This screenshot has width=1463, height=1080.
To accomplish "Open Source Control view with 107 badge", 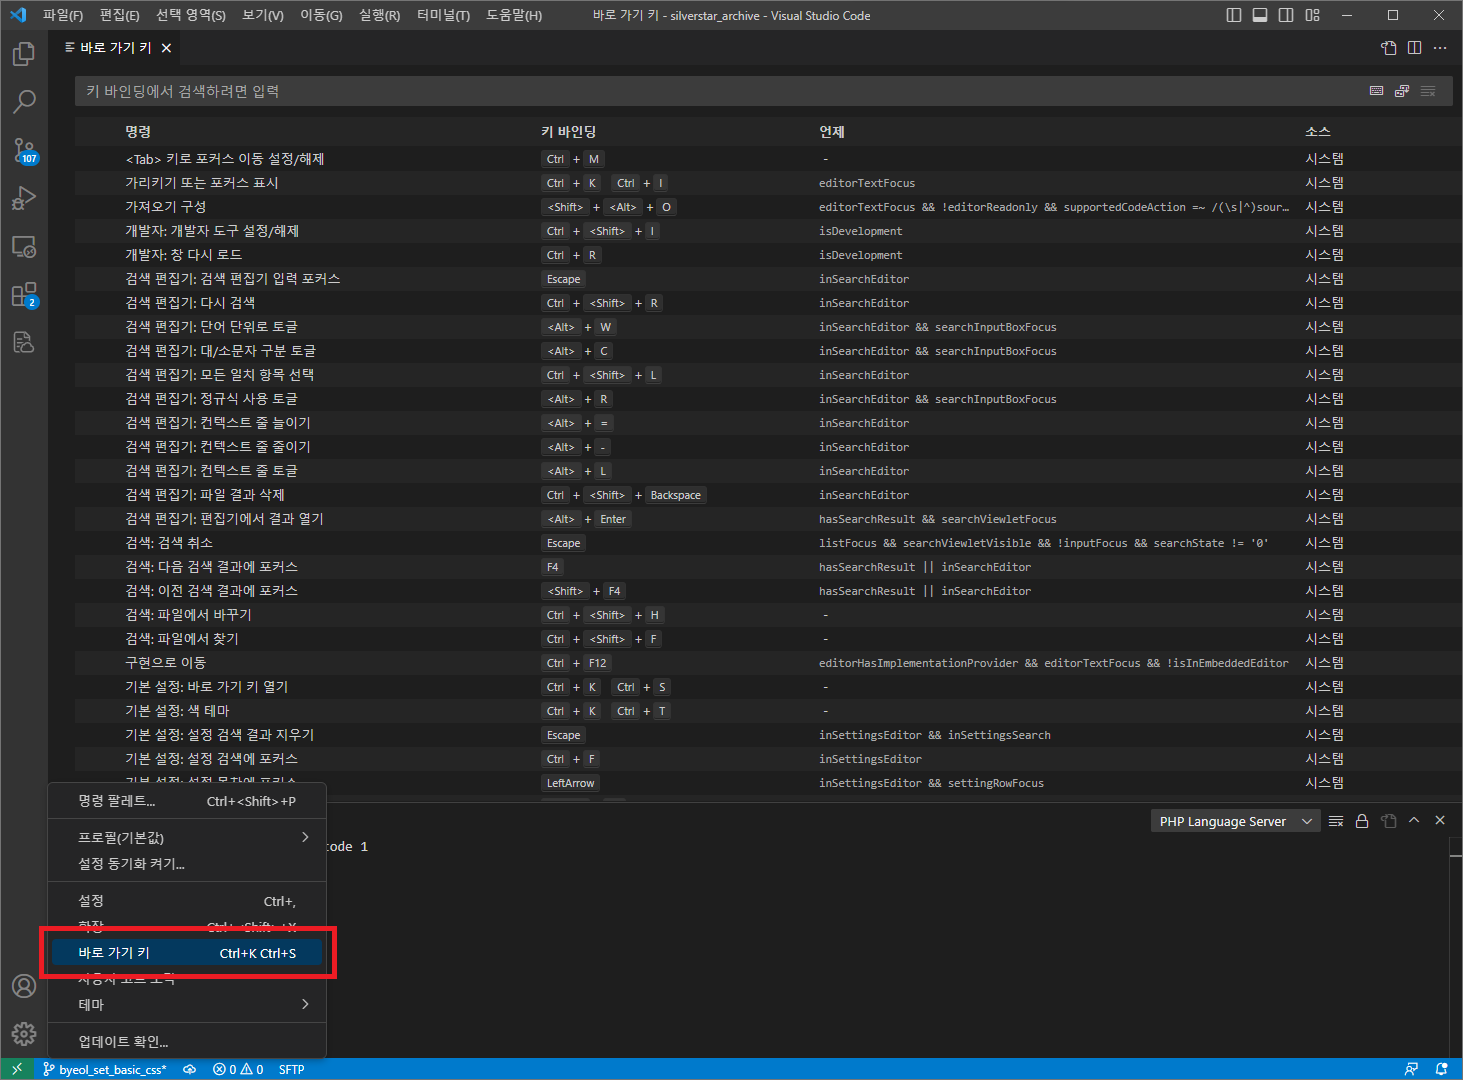I will click(x=24, y=151).
